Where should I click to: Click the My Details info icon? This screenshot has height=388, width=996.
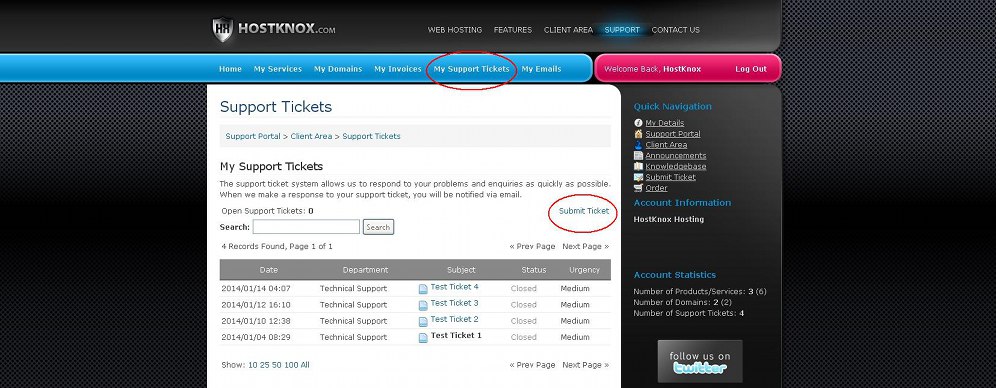(x=638, y=123)
